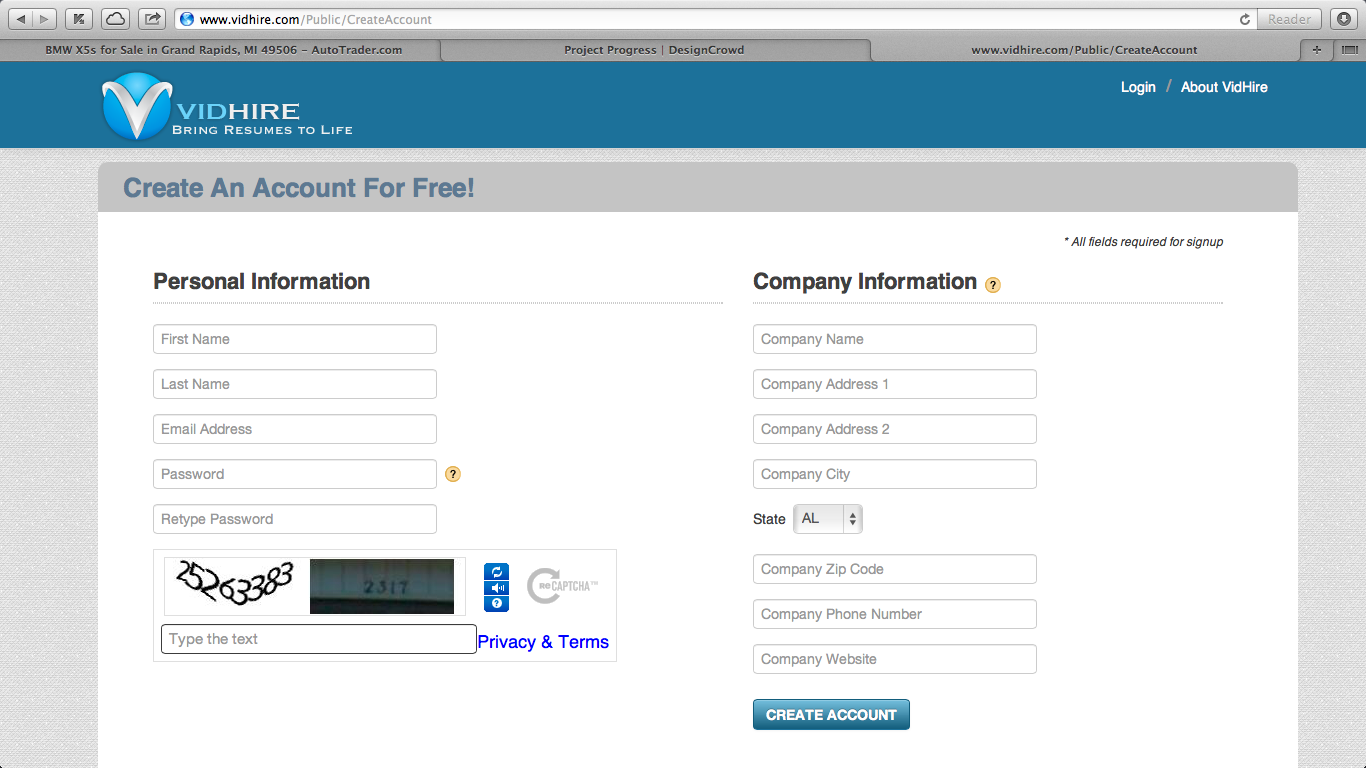Open a new tab with the plus button

(x=1316, y=50)
